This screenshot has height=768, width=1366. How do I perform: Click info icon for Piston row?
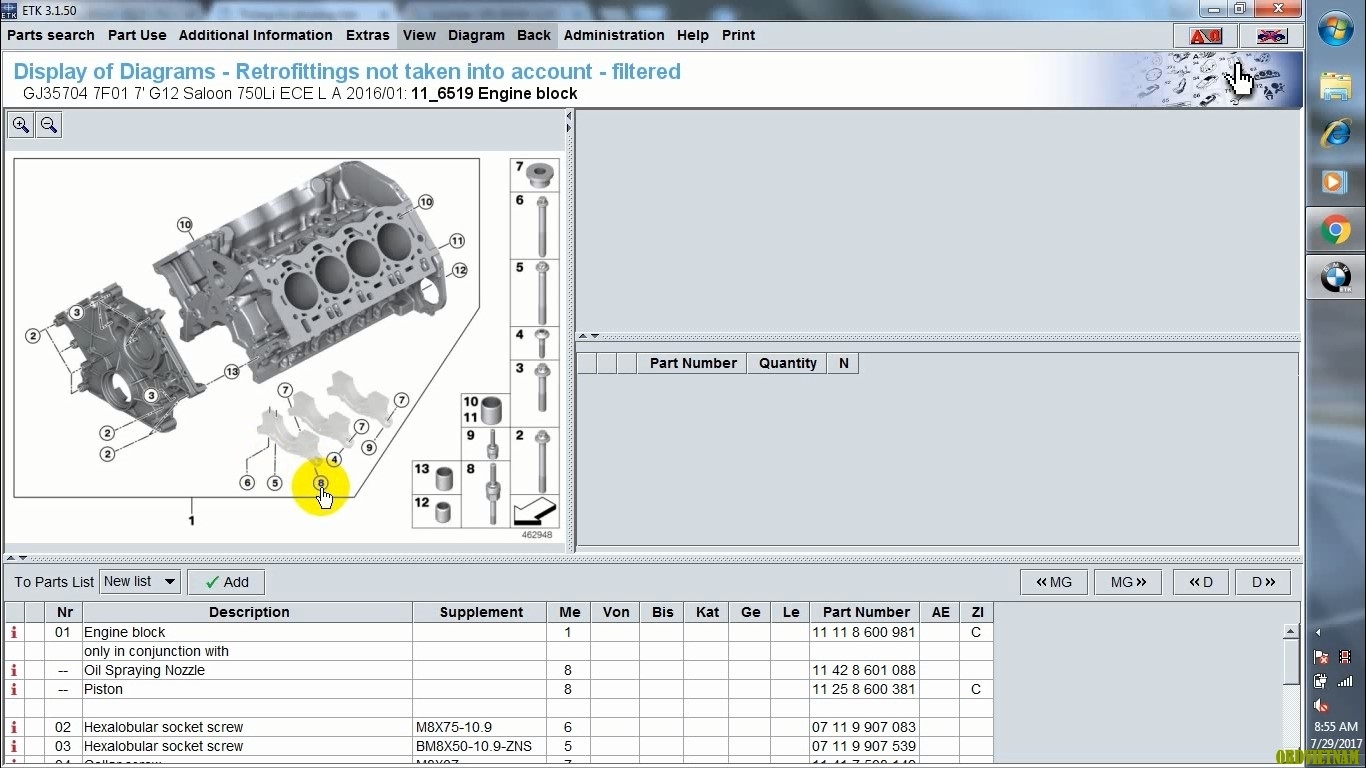[14, 689]
